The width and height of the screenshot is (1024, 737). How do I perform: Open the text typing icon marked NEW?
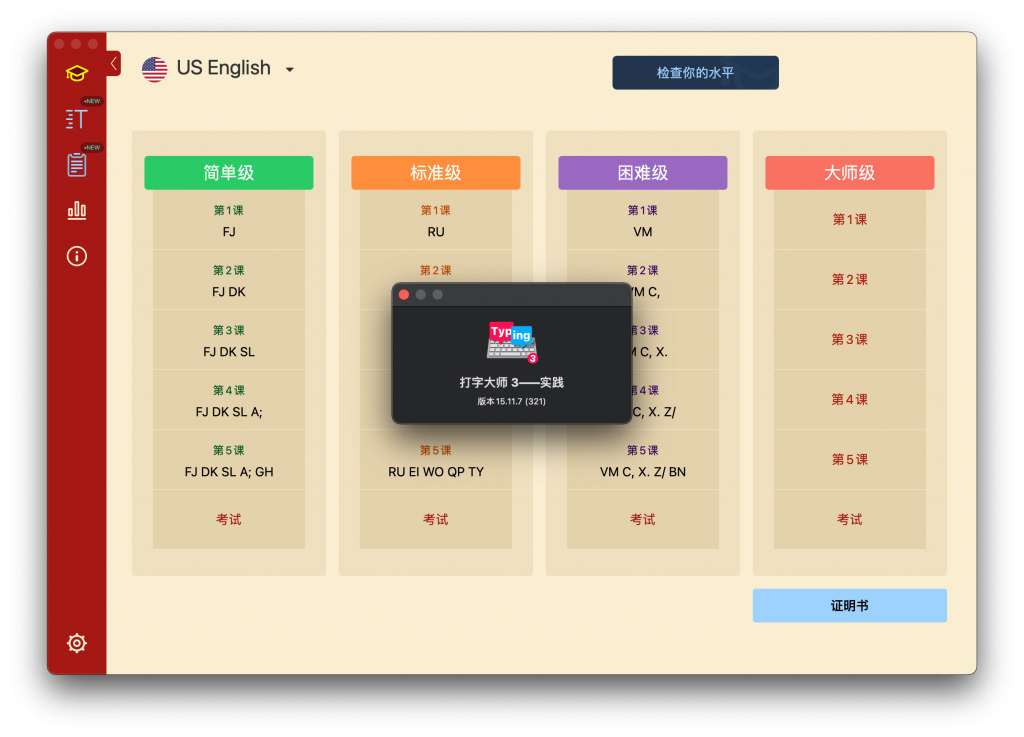tap(76, 119)
